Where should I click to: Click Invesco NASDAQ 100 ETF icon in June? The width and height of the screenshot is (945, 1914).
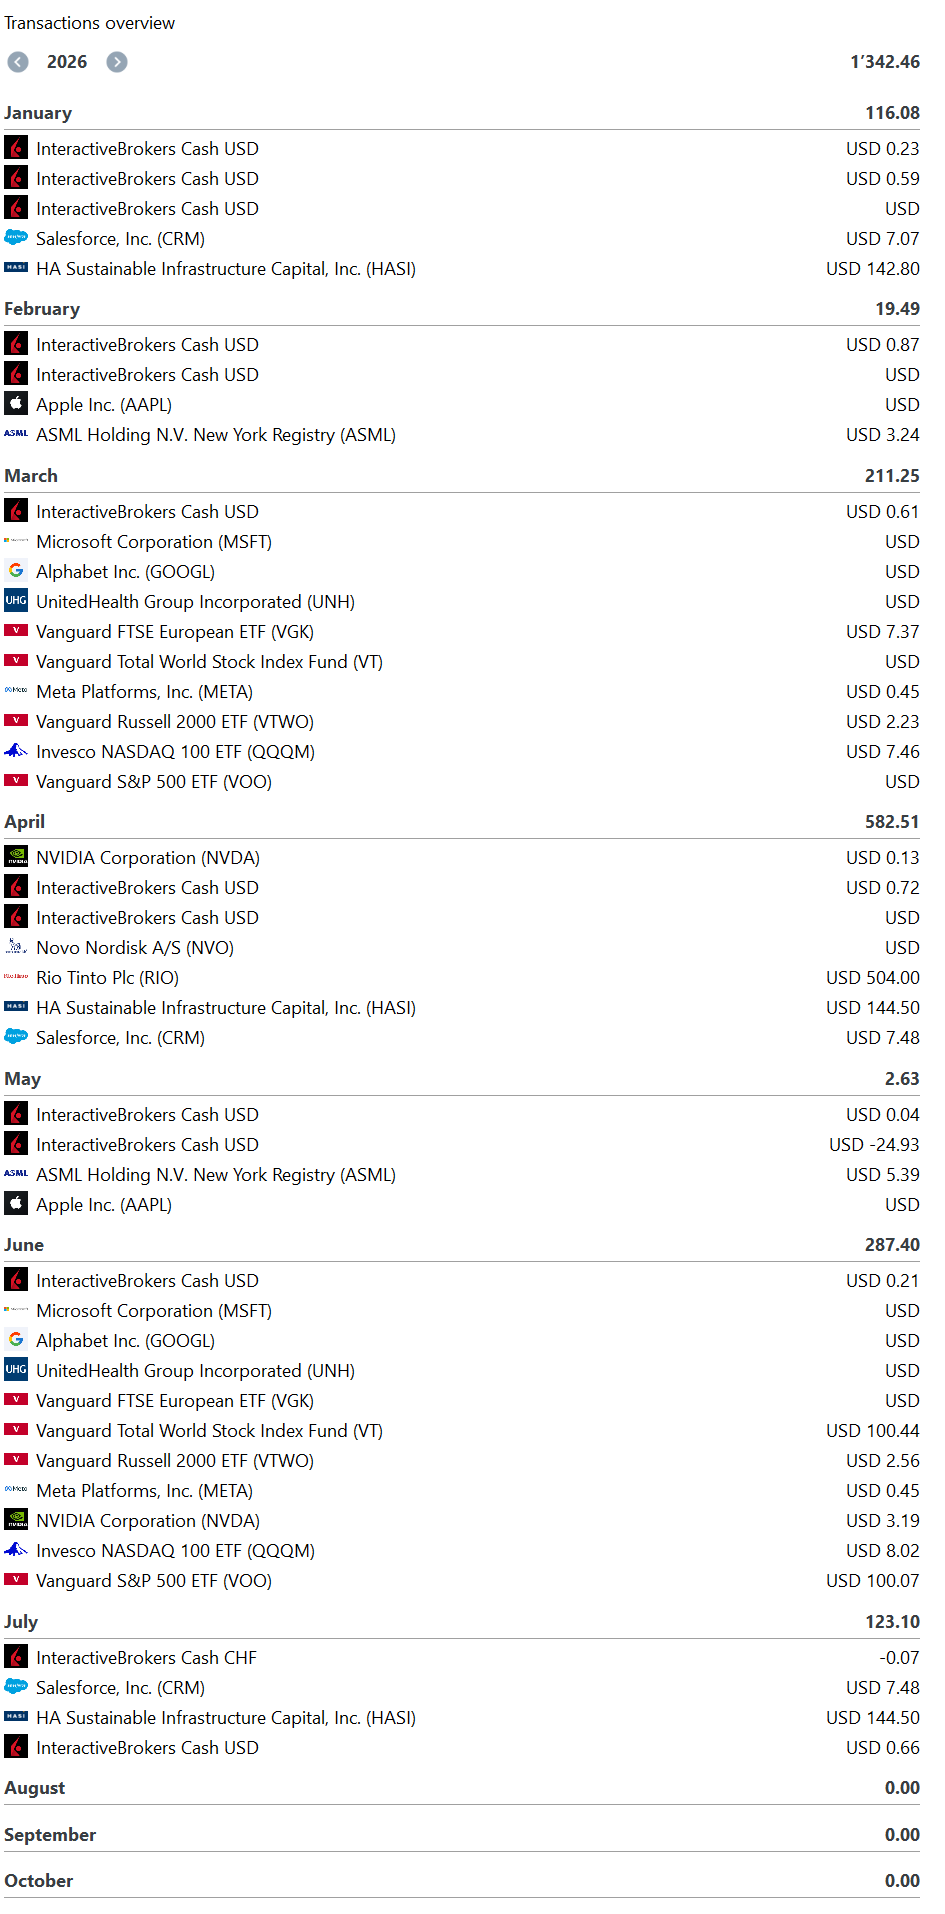pos(16,1550)
